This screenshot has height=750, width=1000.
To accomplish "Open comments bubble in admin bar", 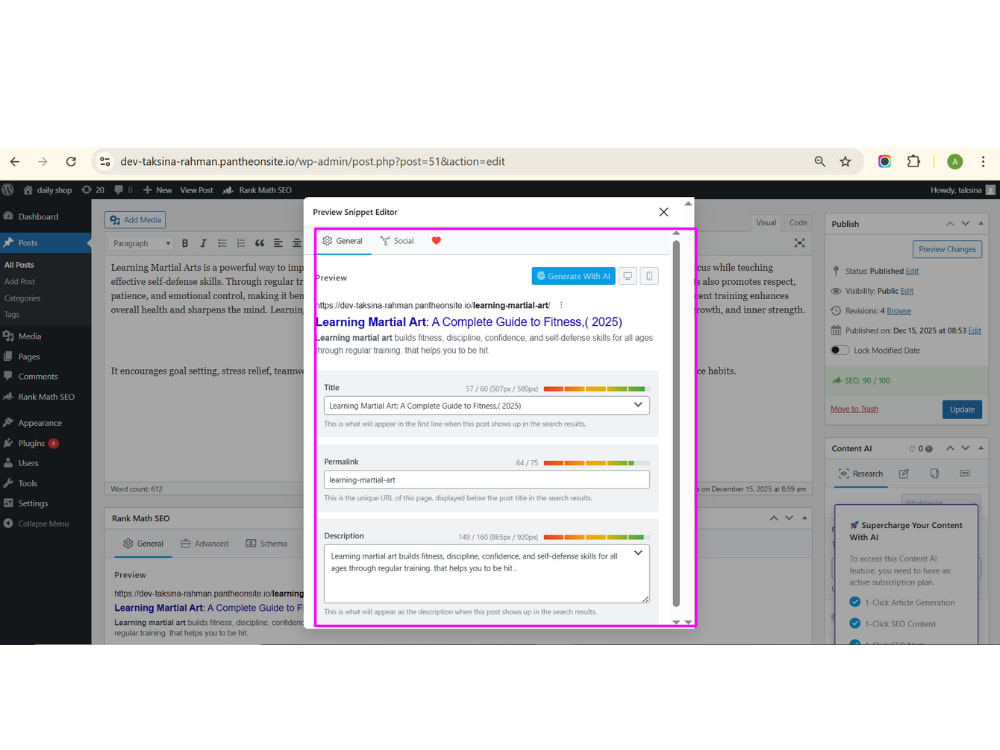I will (123, 190).
